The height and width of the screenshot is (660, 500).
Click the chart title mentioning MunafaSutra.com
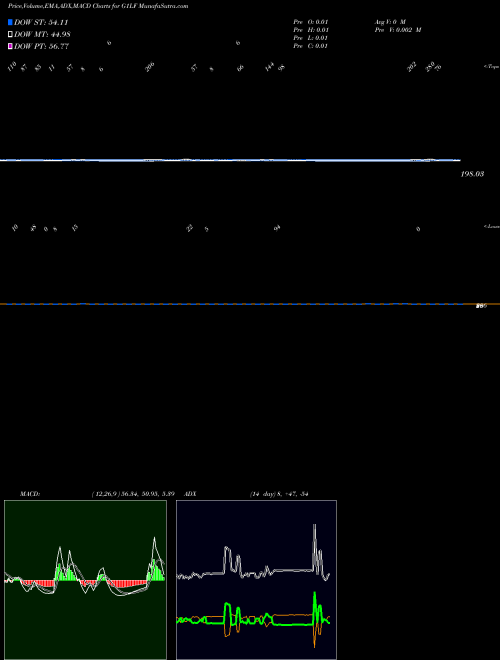click(98, 6)
